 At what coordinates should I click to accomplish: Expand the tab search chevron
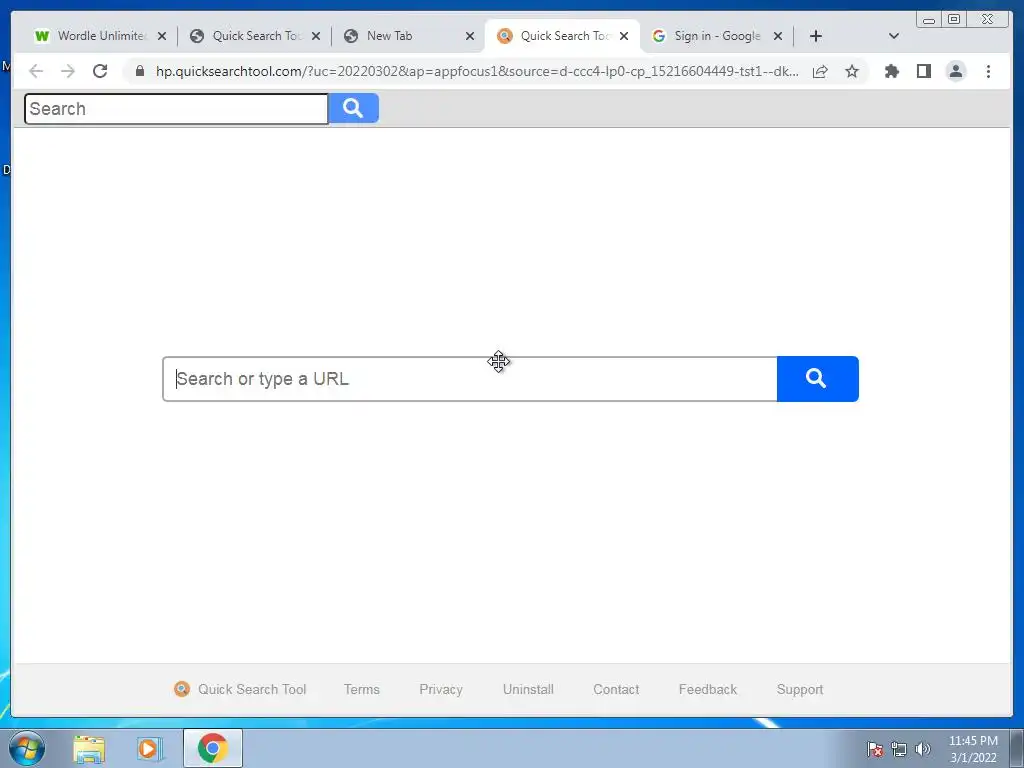tap(894, 36)
